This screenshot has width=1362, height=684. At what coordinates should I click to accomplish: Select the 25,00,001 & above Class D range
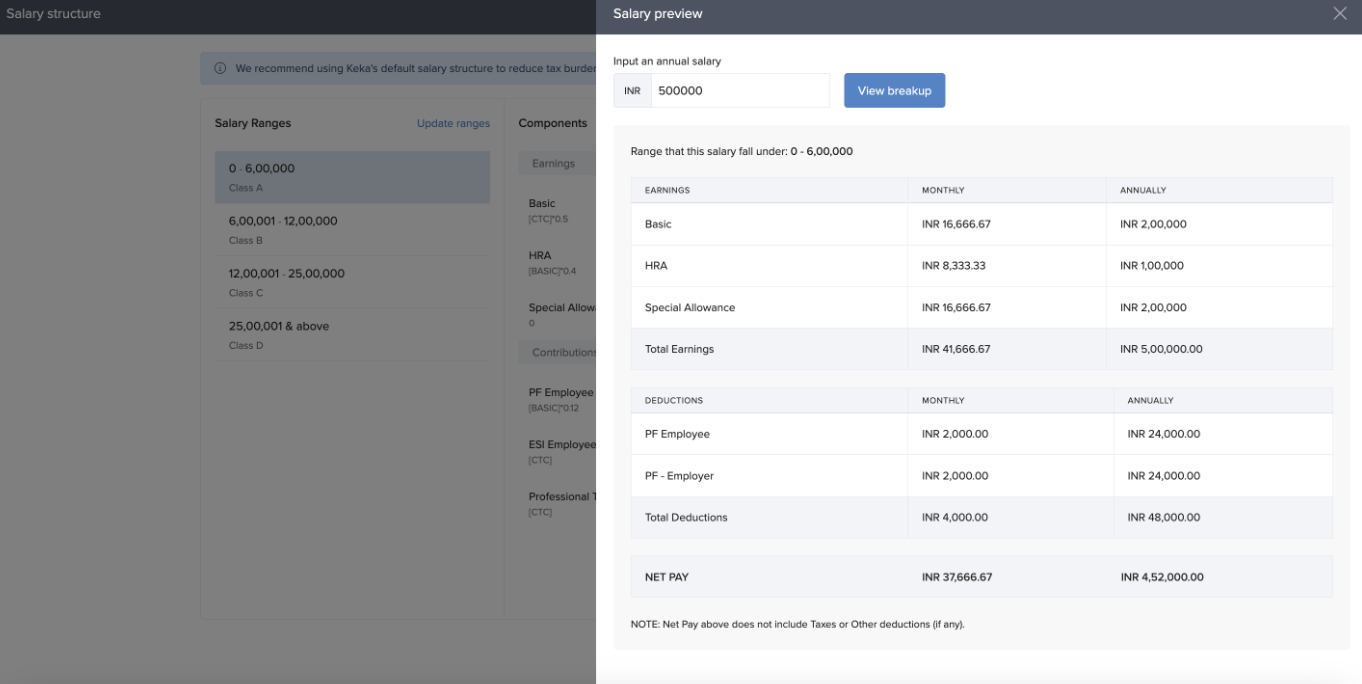[x=352, y=335]
